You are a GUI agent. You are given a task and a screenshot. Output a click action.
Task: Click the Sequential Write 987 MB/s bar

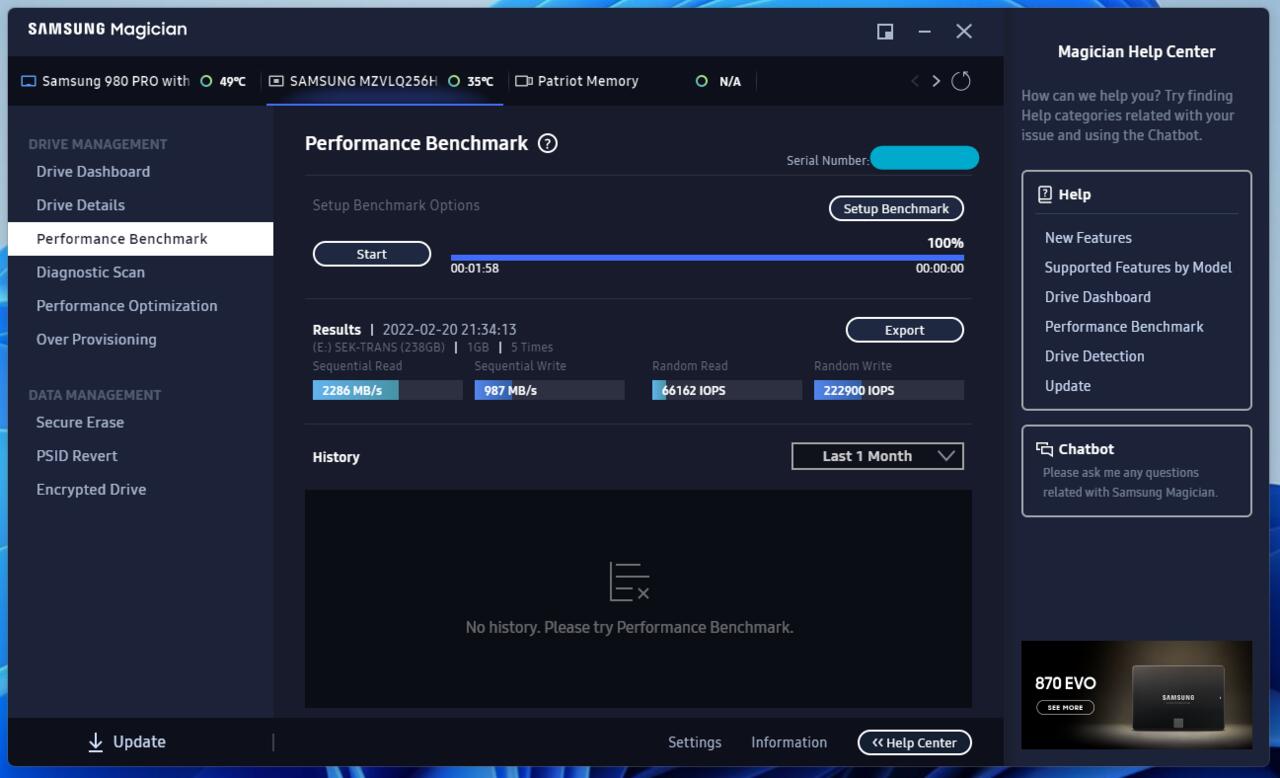[x=549, y=390]
